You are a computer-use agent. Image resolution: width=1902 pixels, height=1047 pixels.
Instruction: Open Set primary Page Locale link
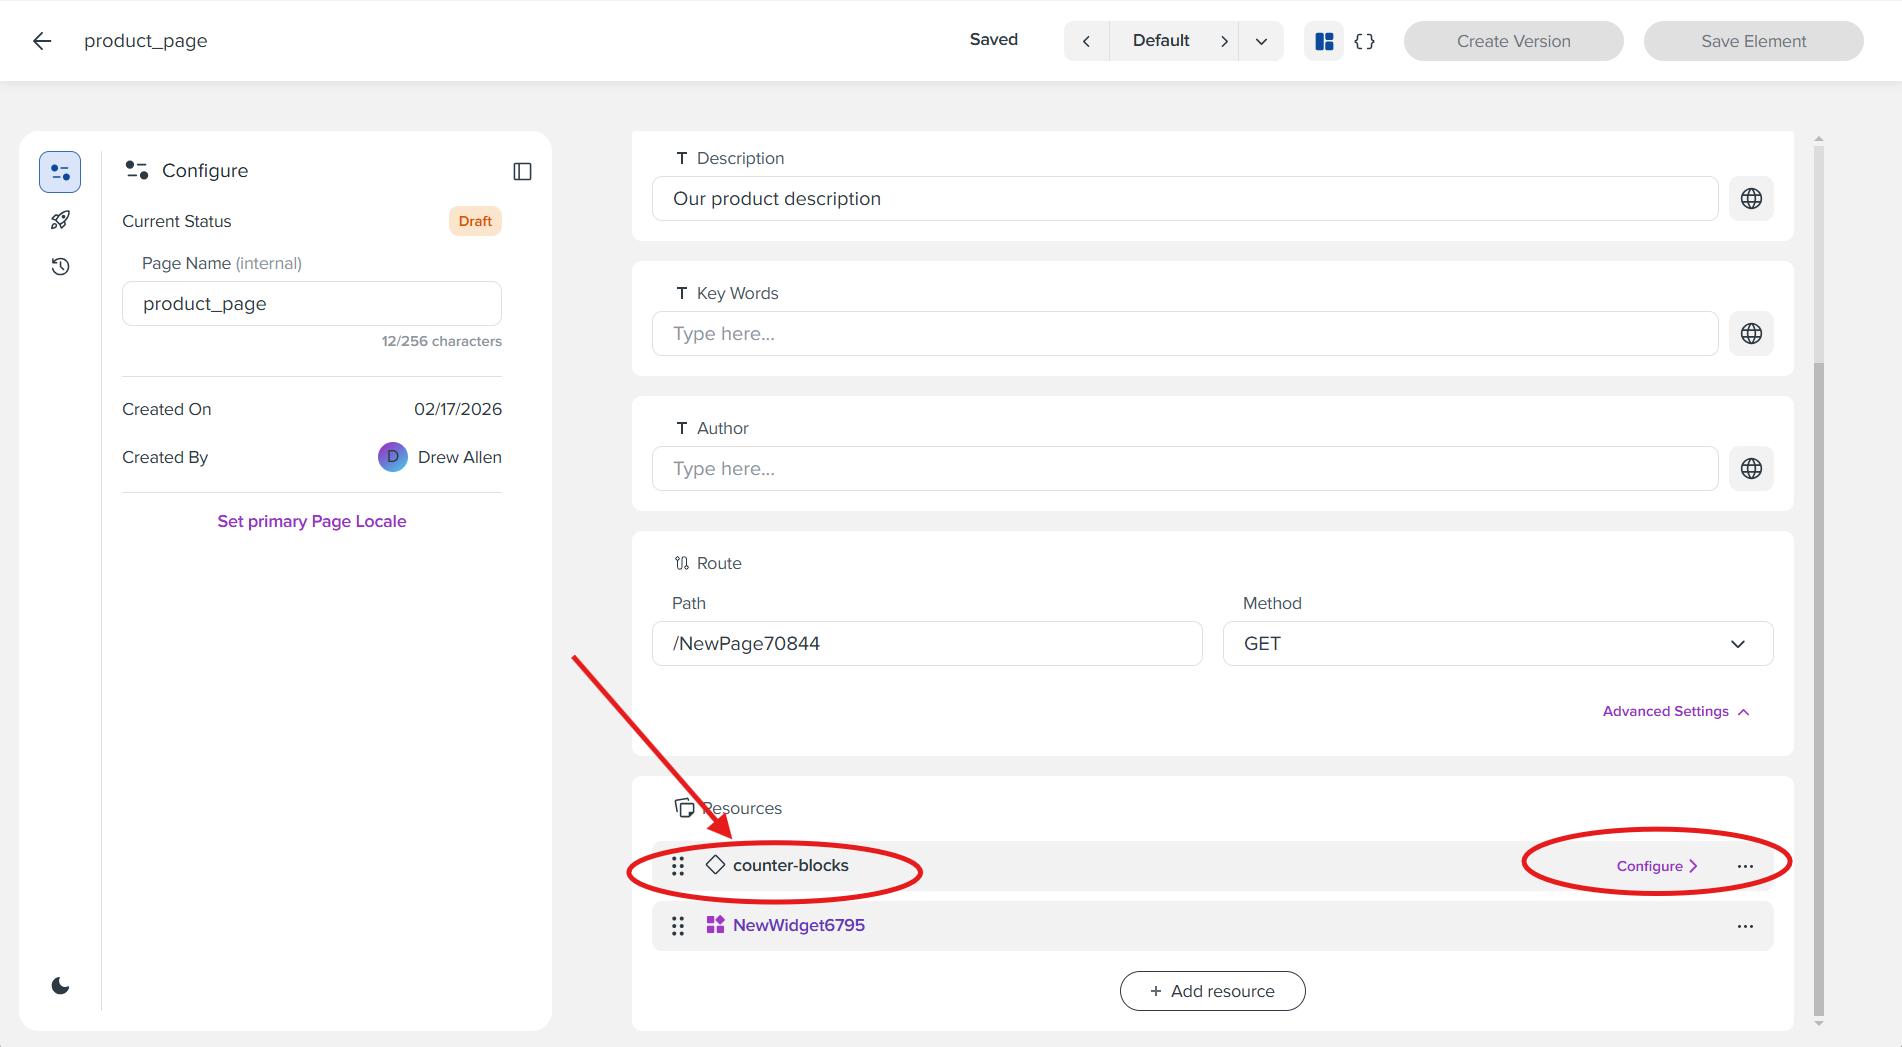point(311,521)
